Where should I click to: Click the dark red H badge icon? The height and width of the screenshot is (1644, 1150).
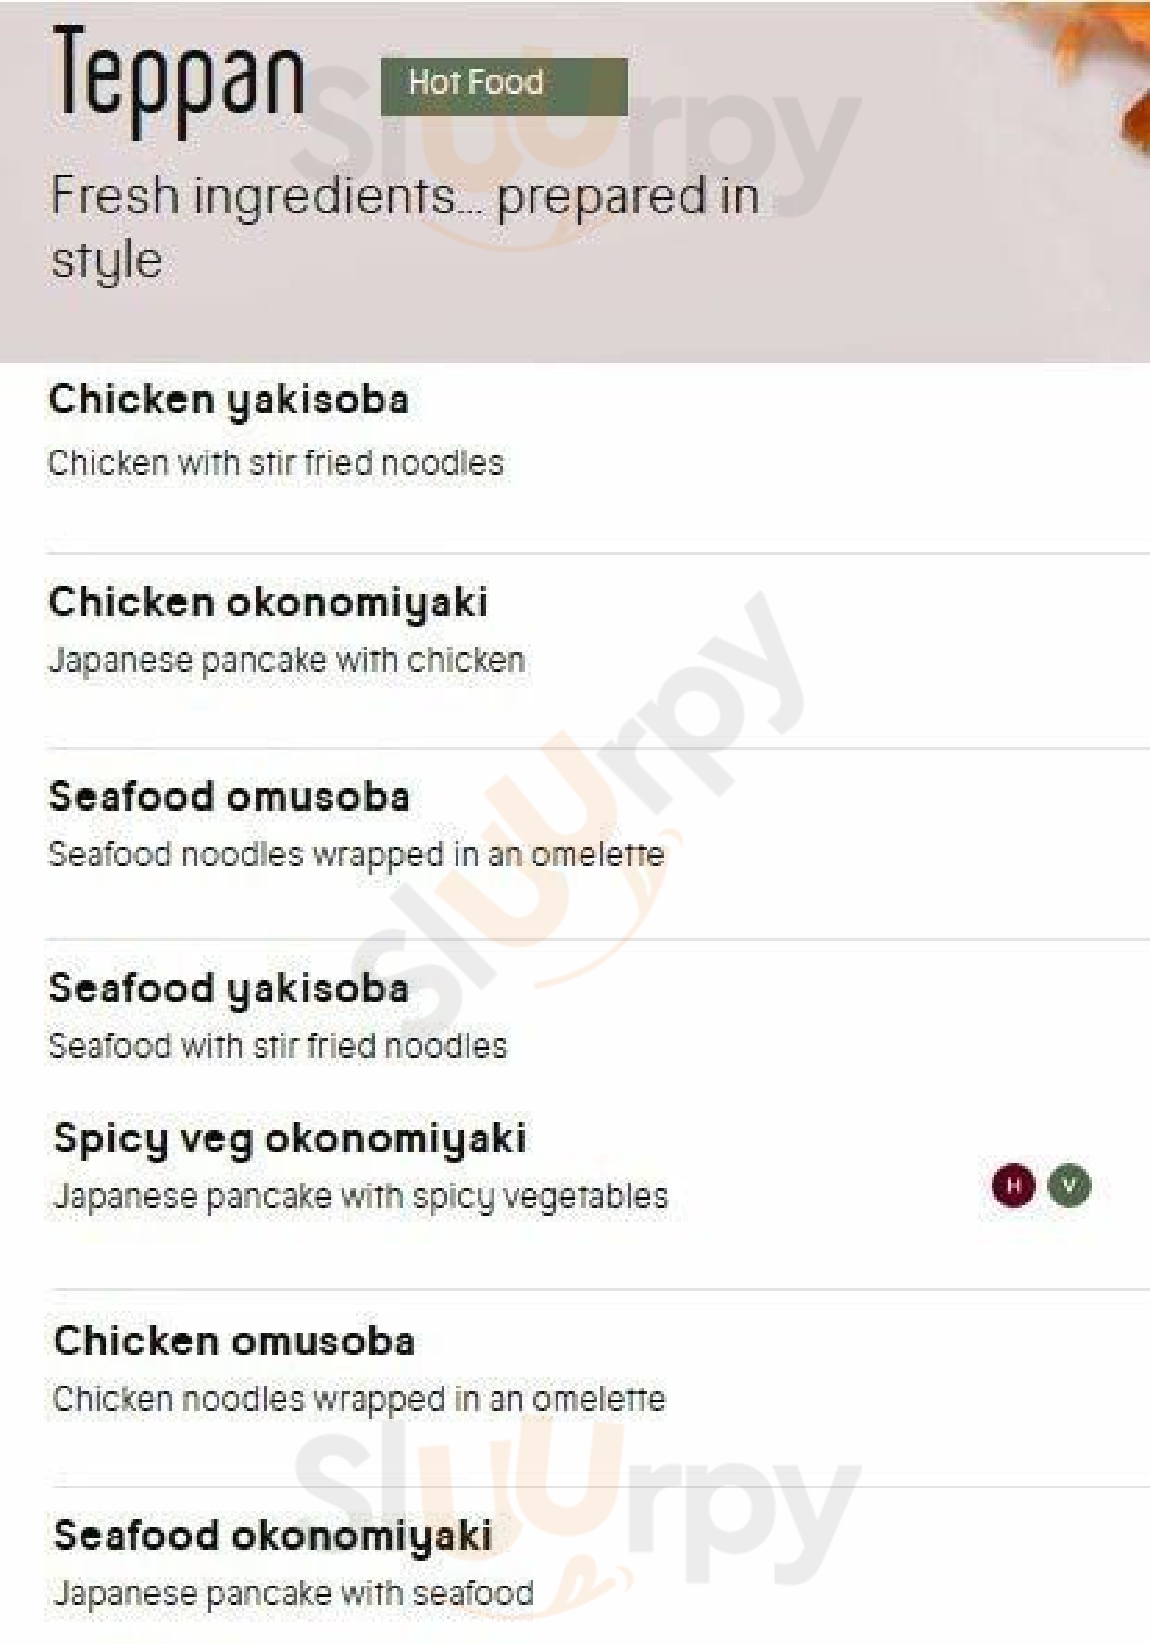click(x=1013, y=1186)
